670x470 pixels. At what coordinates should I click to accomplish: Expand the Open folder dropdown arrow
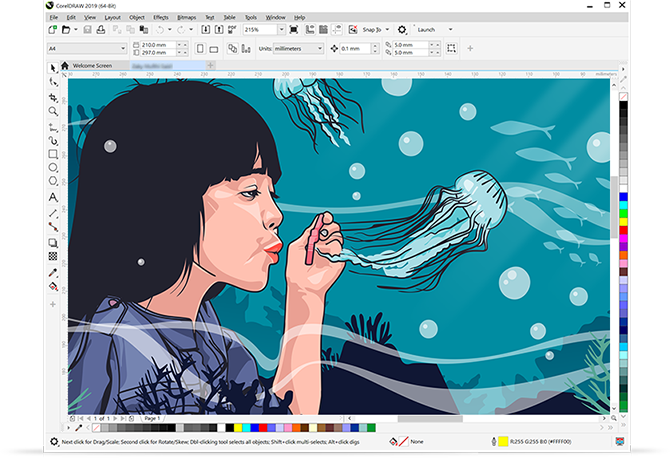click(76, 29)
